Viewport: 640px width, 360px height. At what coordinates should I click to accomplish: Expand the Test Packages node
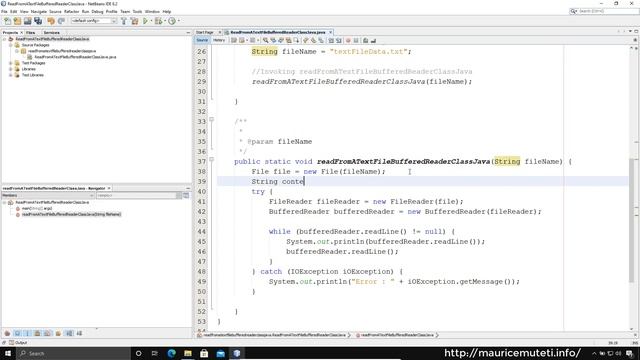pos(11,63)
